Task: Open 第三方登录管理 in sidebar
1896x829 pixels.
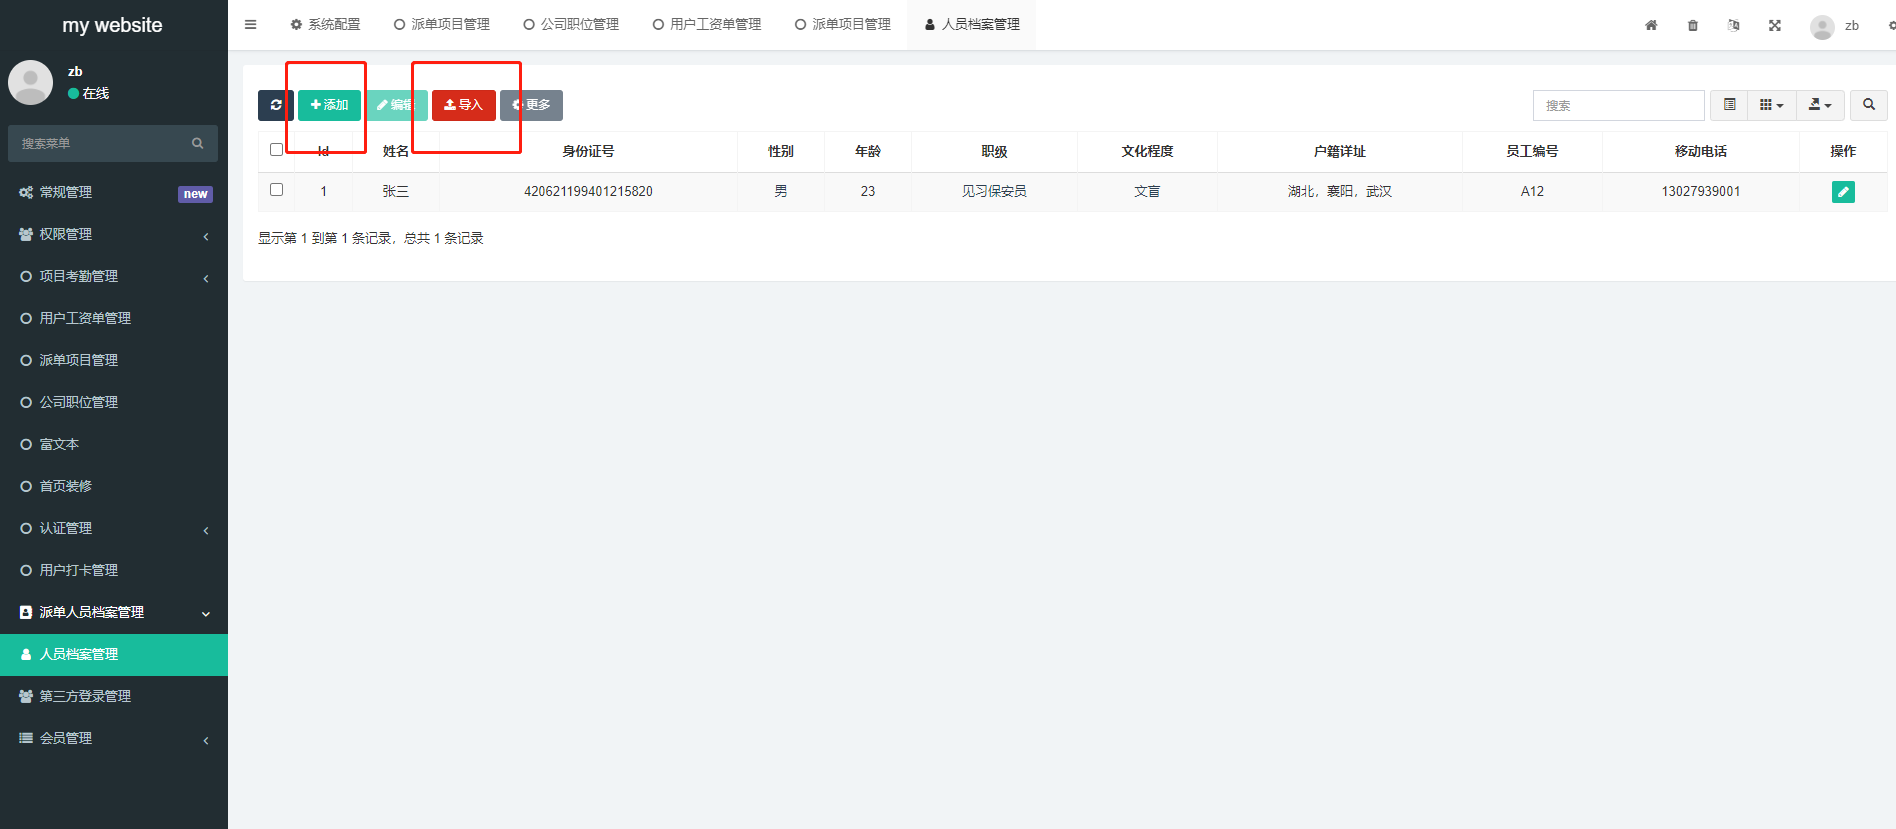Action: coord(114,696)
